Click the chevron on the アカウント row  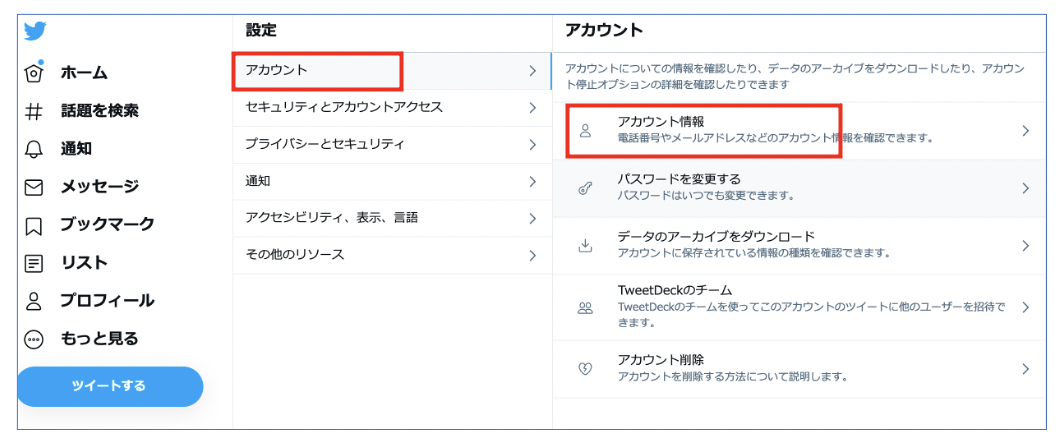(532, 70)
